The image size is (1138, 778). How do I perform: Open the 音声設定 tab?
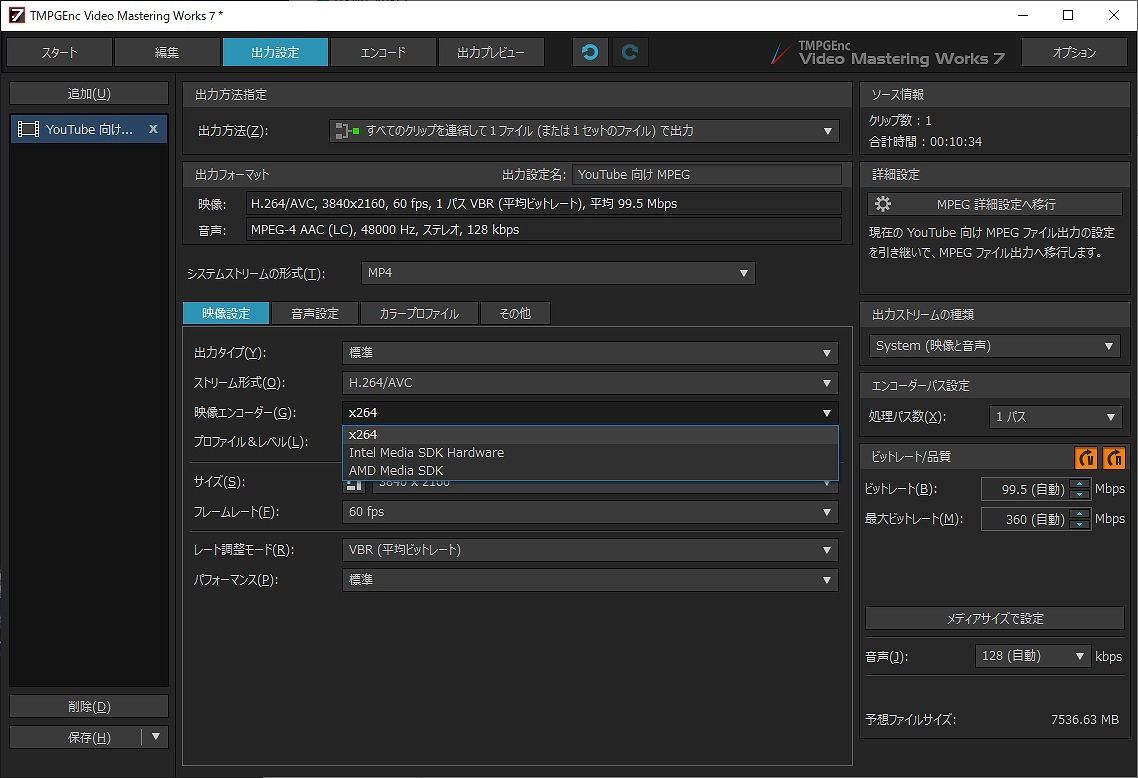pyautogui.click(x=315, y=314)
